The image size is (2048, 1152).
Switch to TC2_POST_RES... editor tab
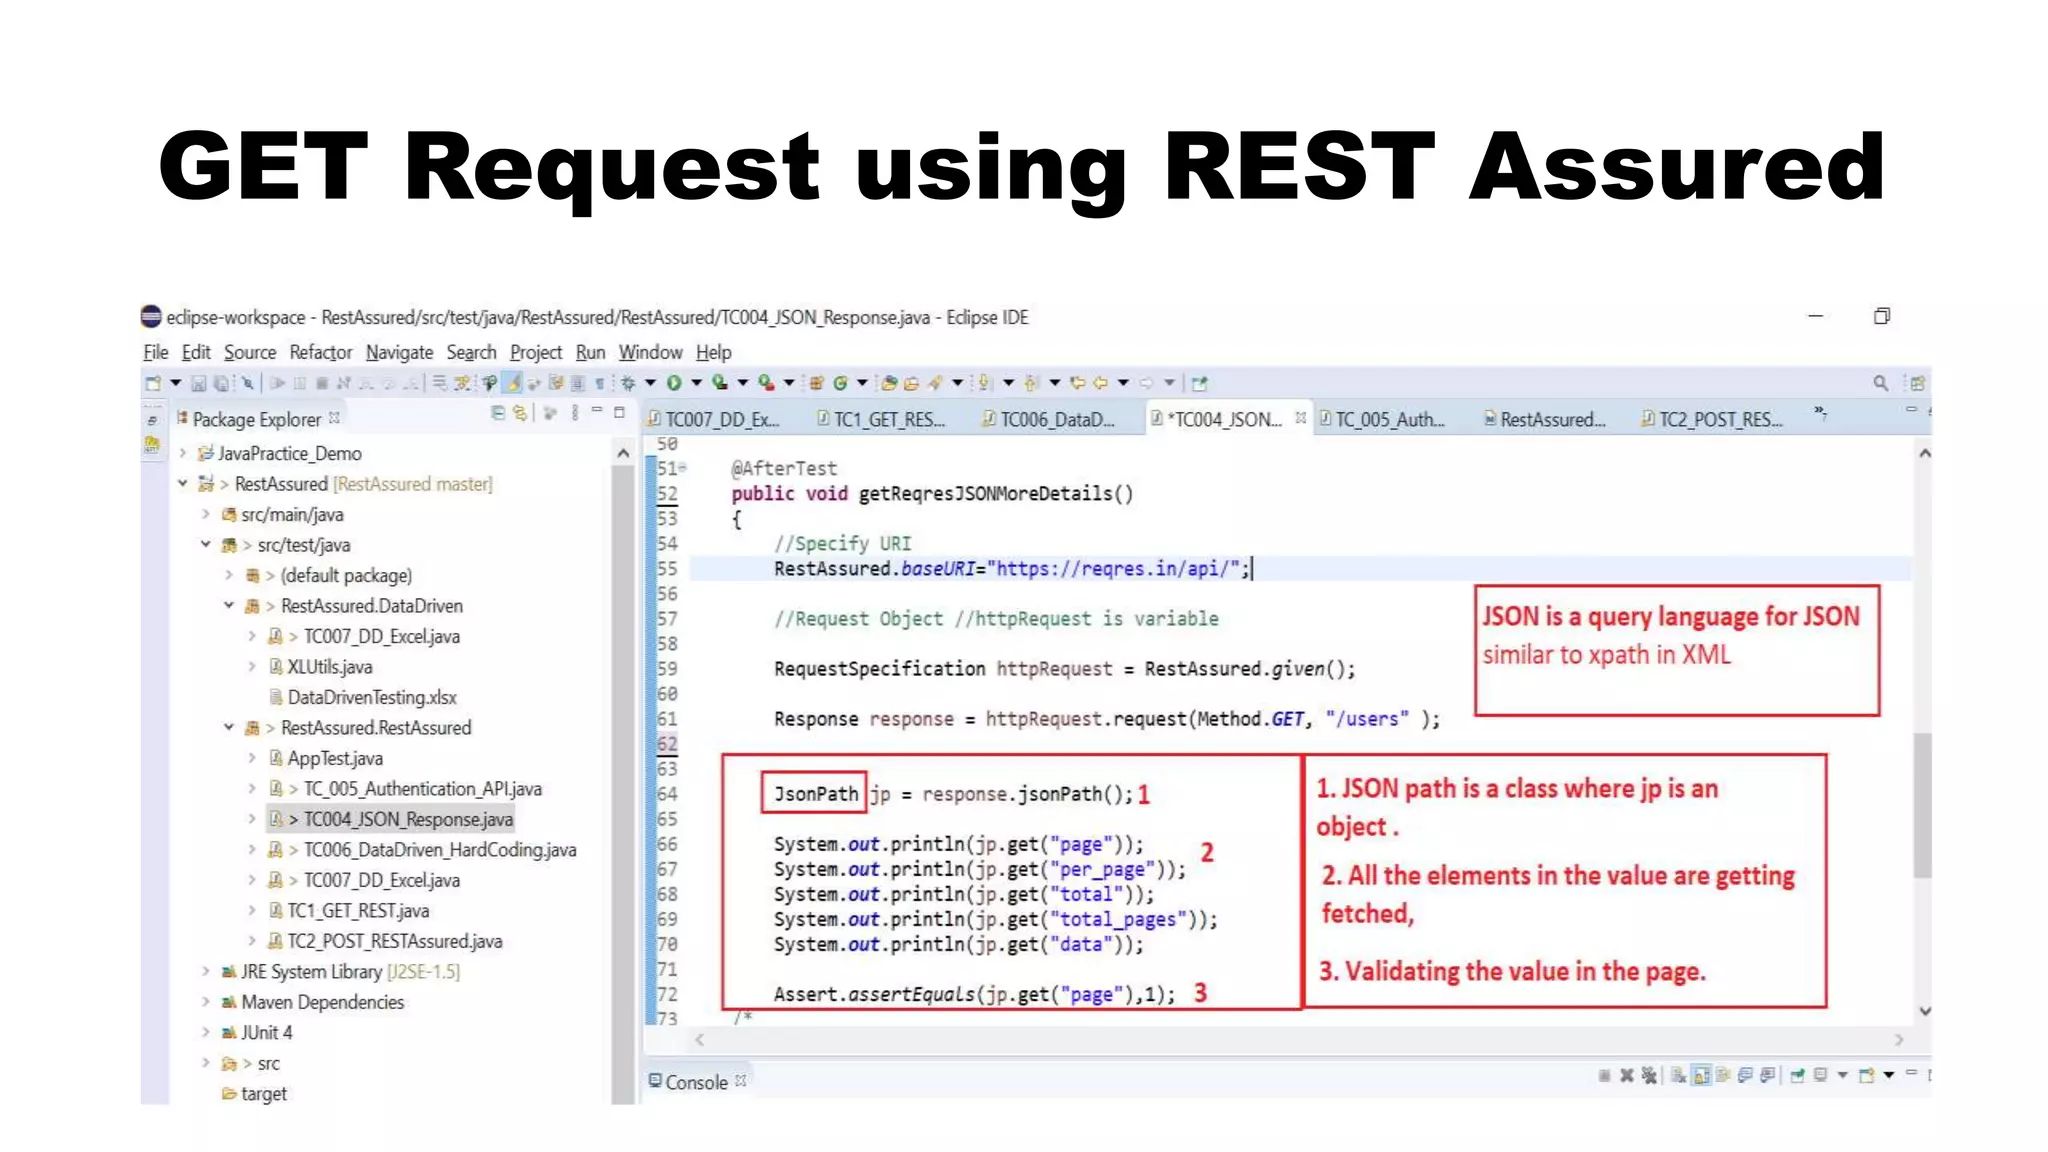tap(1711, 420)
